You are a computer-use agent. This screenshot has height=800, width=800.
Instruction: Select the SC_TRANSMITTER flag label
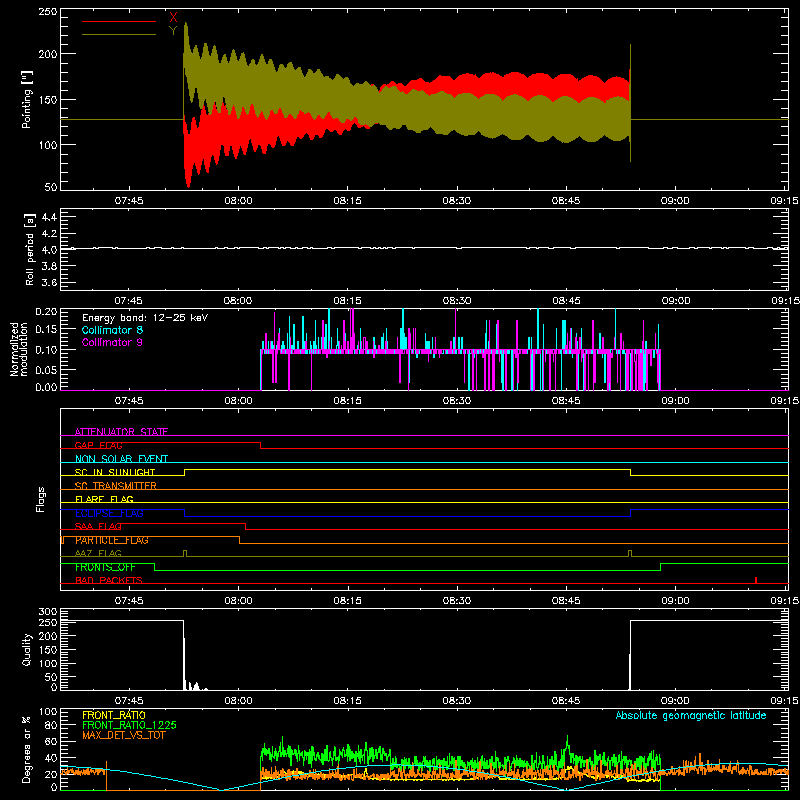click(x=116, y=486)
